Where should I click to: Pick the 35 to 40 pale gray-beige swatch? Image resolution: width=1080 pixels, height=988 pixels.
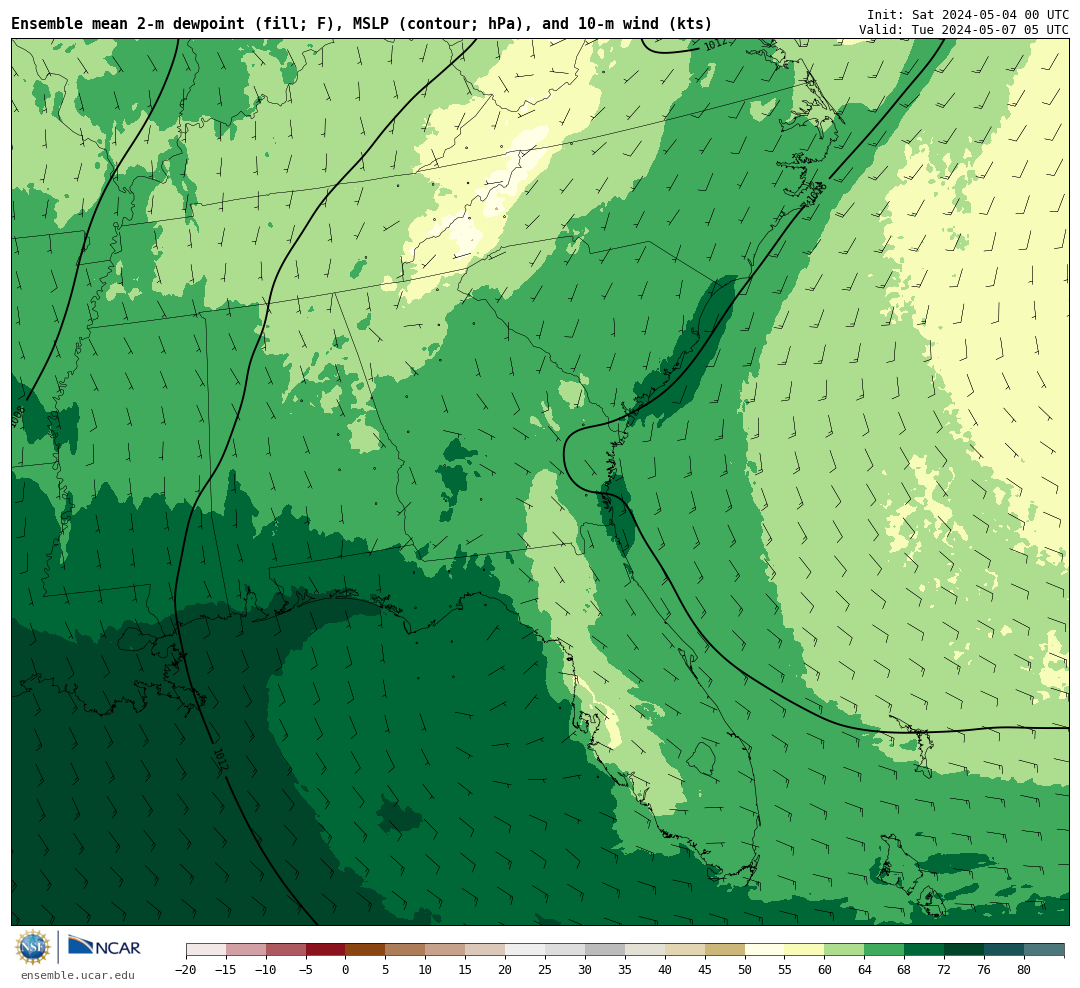pos(645,950)
